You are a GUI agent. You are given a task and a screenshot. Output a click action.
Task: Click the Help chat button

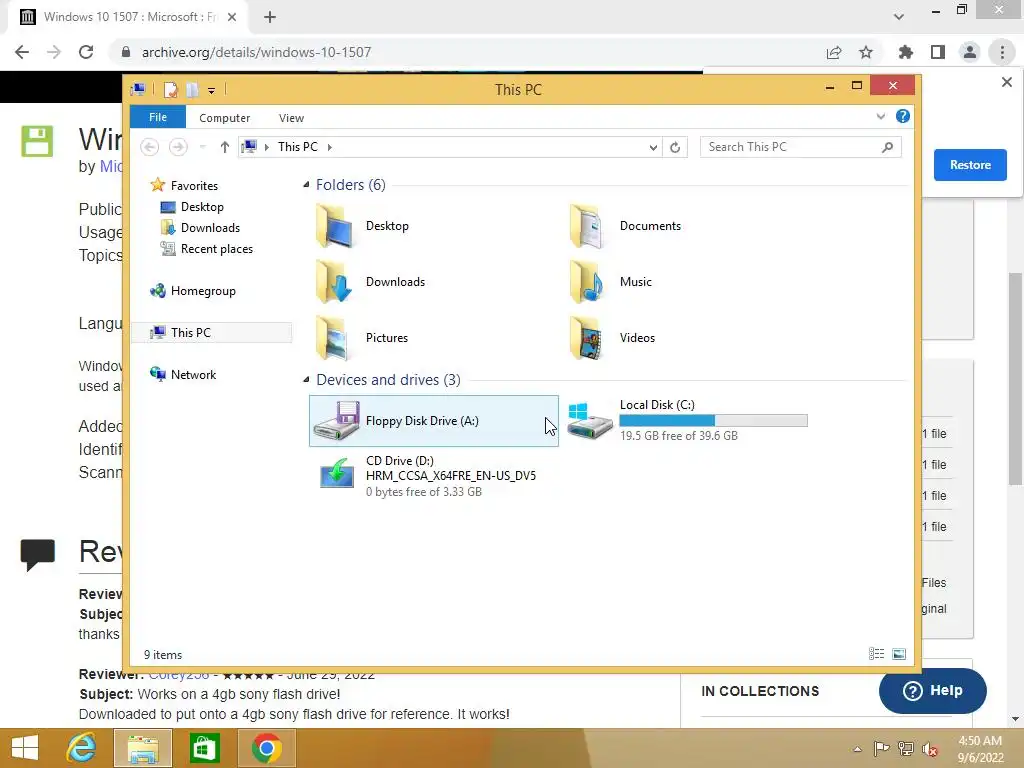pyautogui.click(x=932, y=690)
